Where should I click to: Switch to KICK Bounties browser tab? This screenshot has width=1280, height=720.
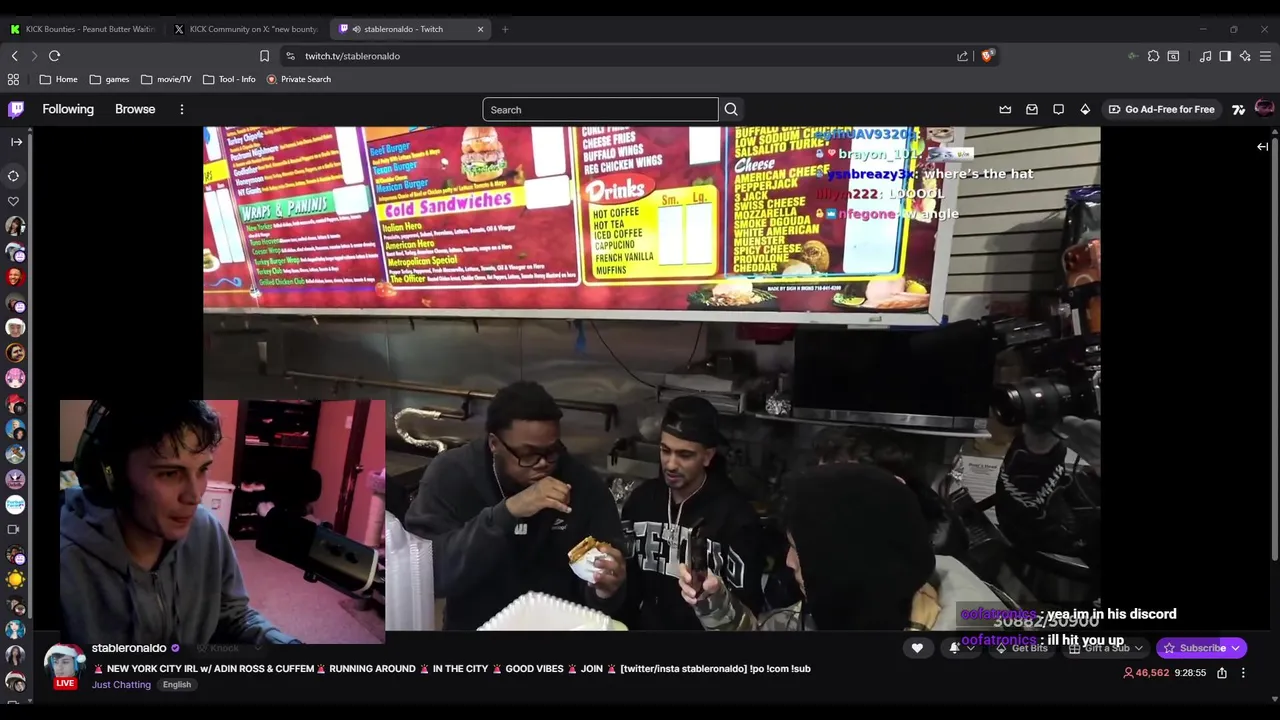tap(83, 29)
